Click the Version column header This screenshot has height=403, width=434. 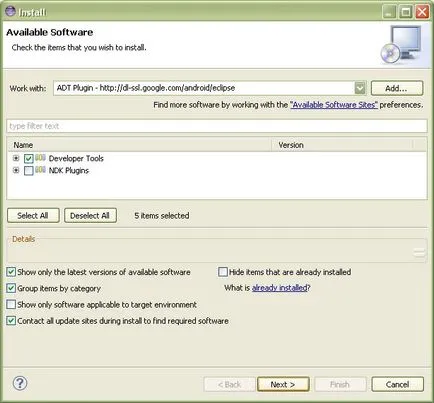point(342,145)
